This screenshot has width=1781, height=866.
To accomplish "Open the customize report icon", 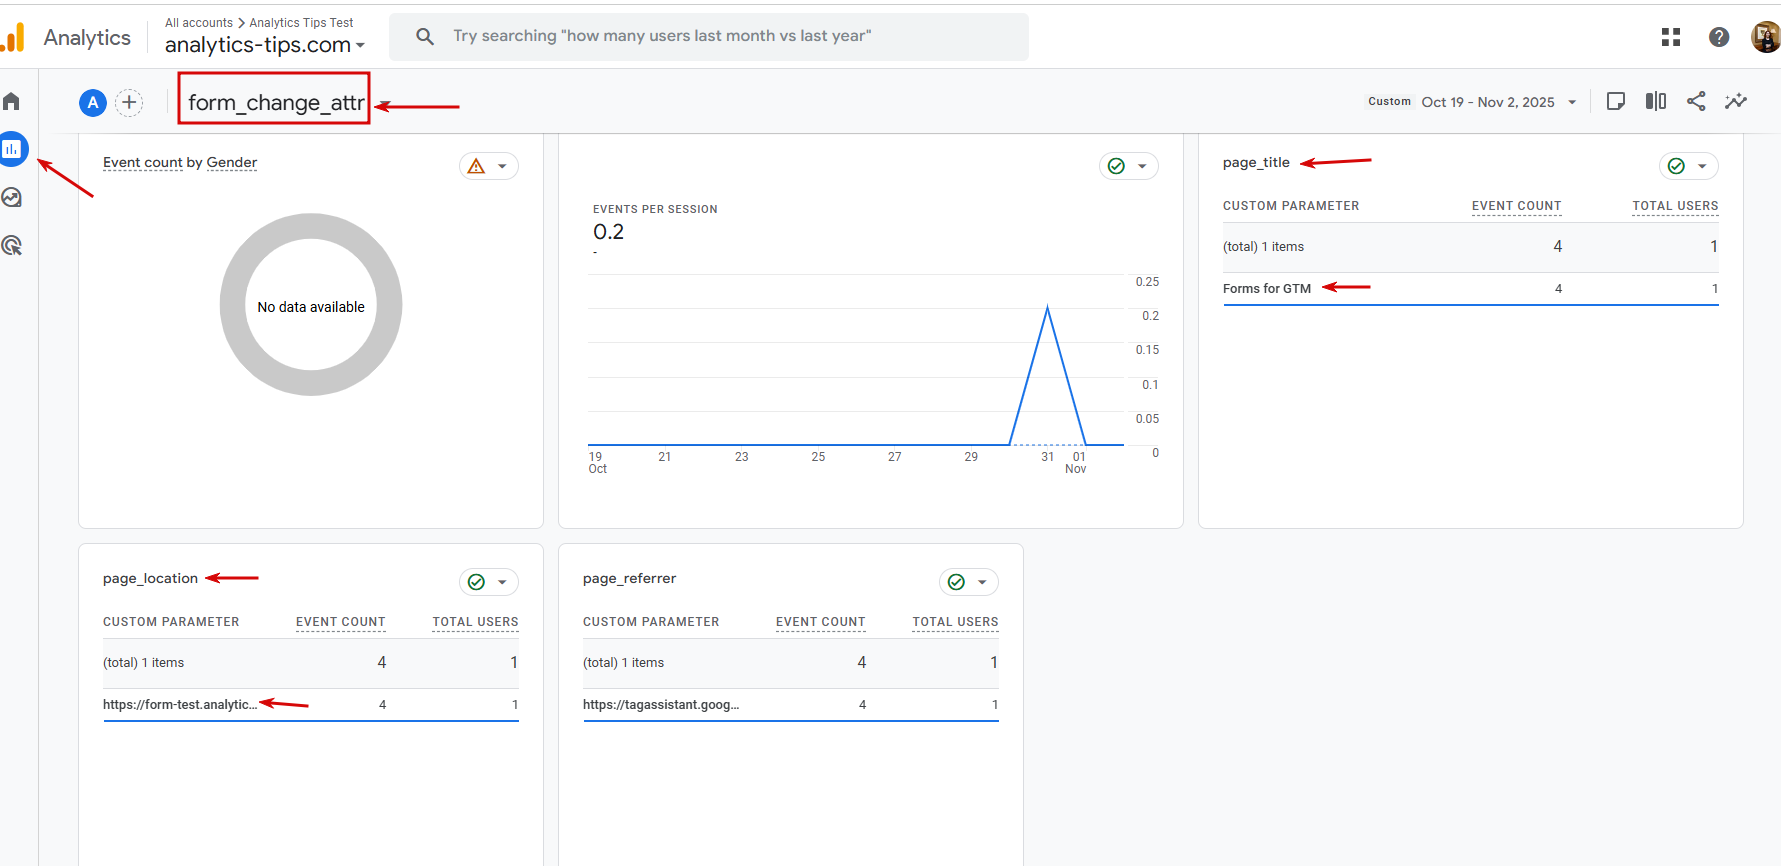I will tap(1615, 101).
